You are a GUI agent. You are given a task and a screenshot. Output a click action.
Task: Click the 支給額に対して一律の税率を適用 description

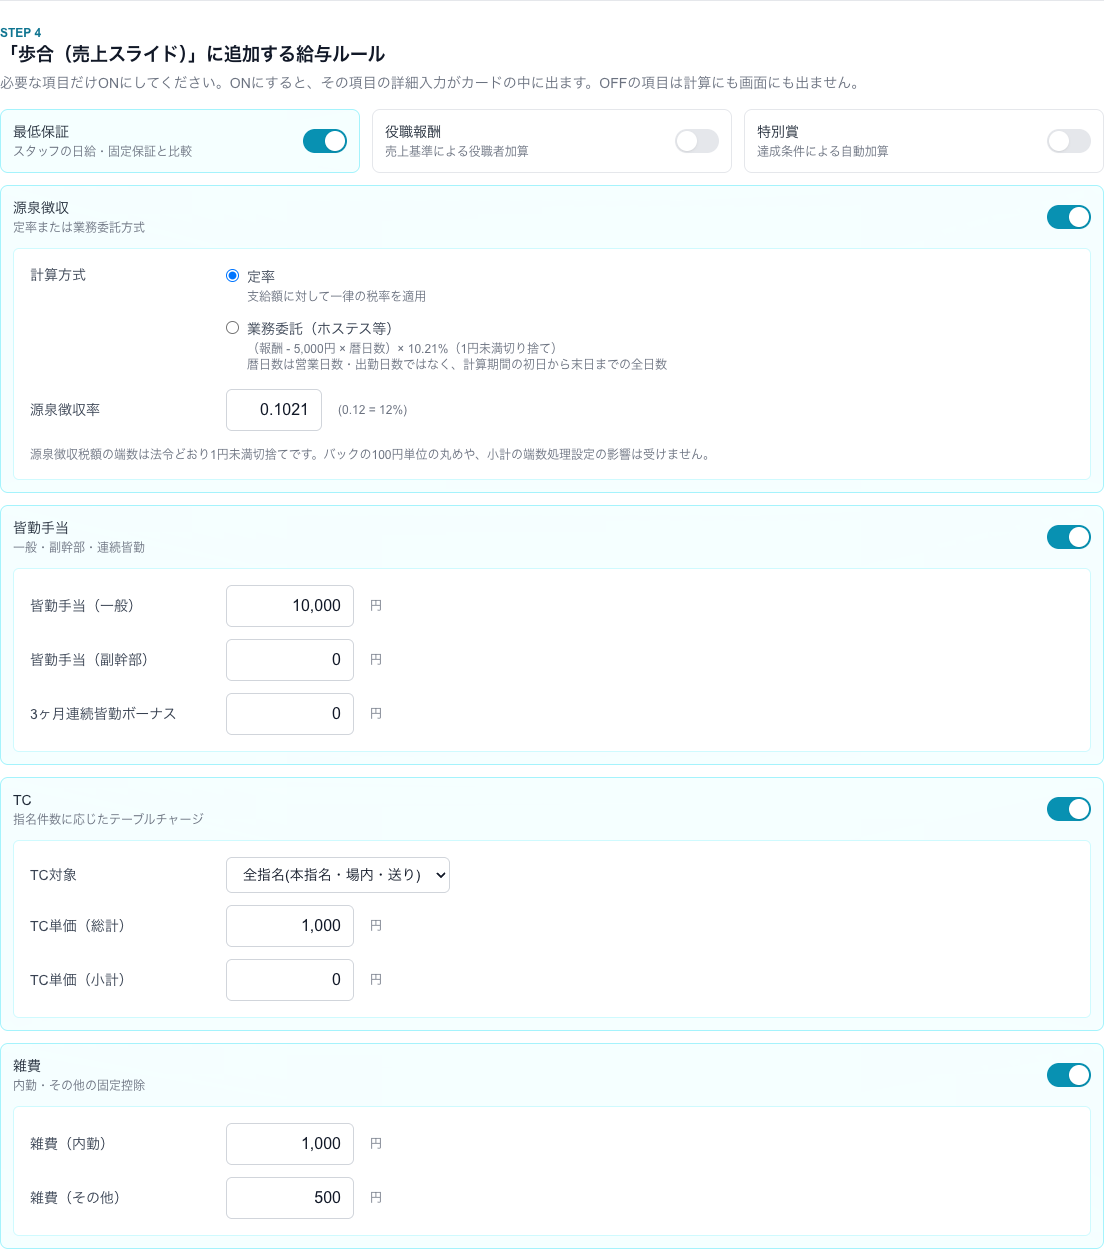337,296
